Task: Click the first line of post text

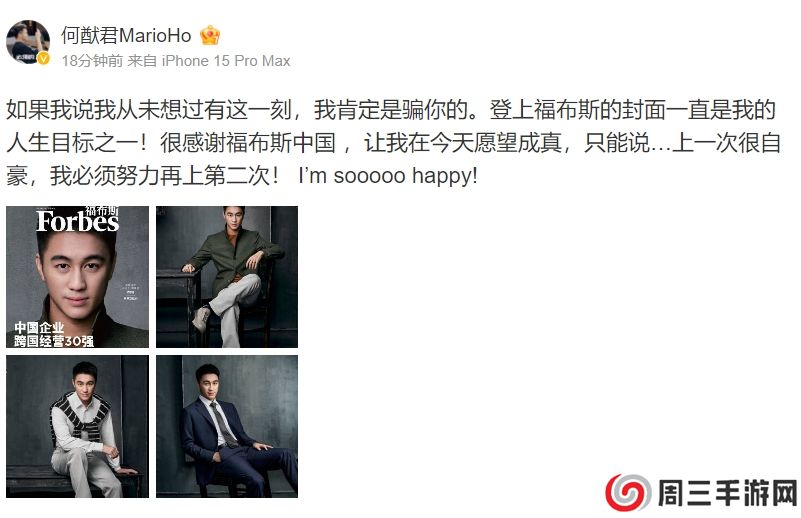Action: pos(391,110)
